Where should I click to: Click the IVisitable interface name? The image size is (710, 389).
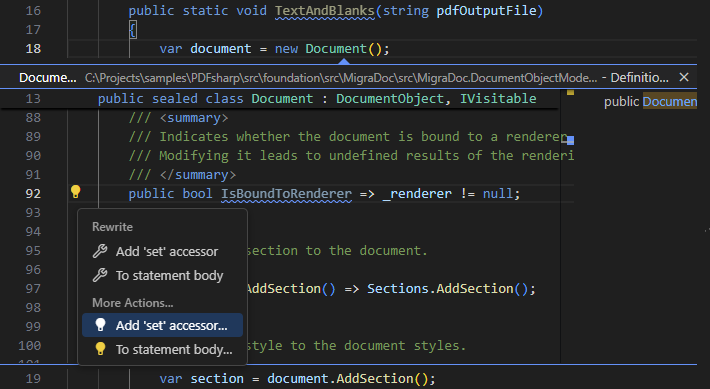pos(498,99)
